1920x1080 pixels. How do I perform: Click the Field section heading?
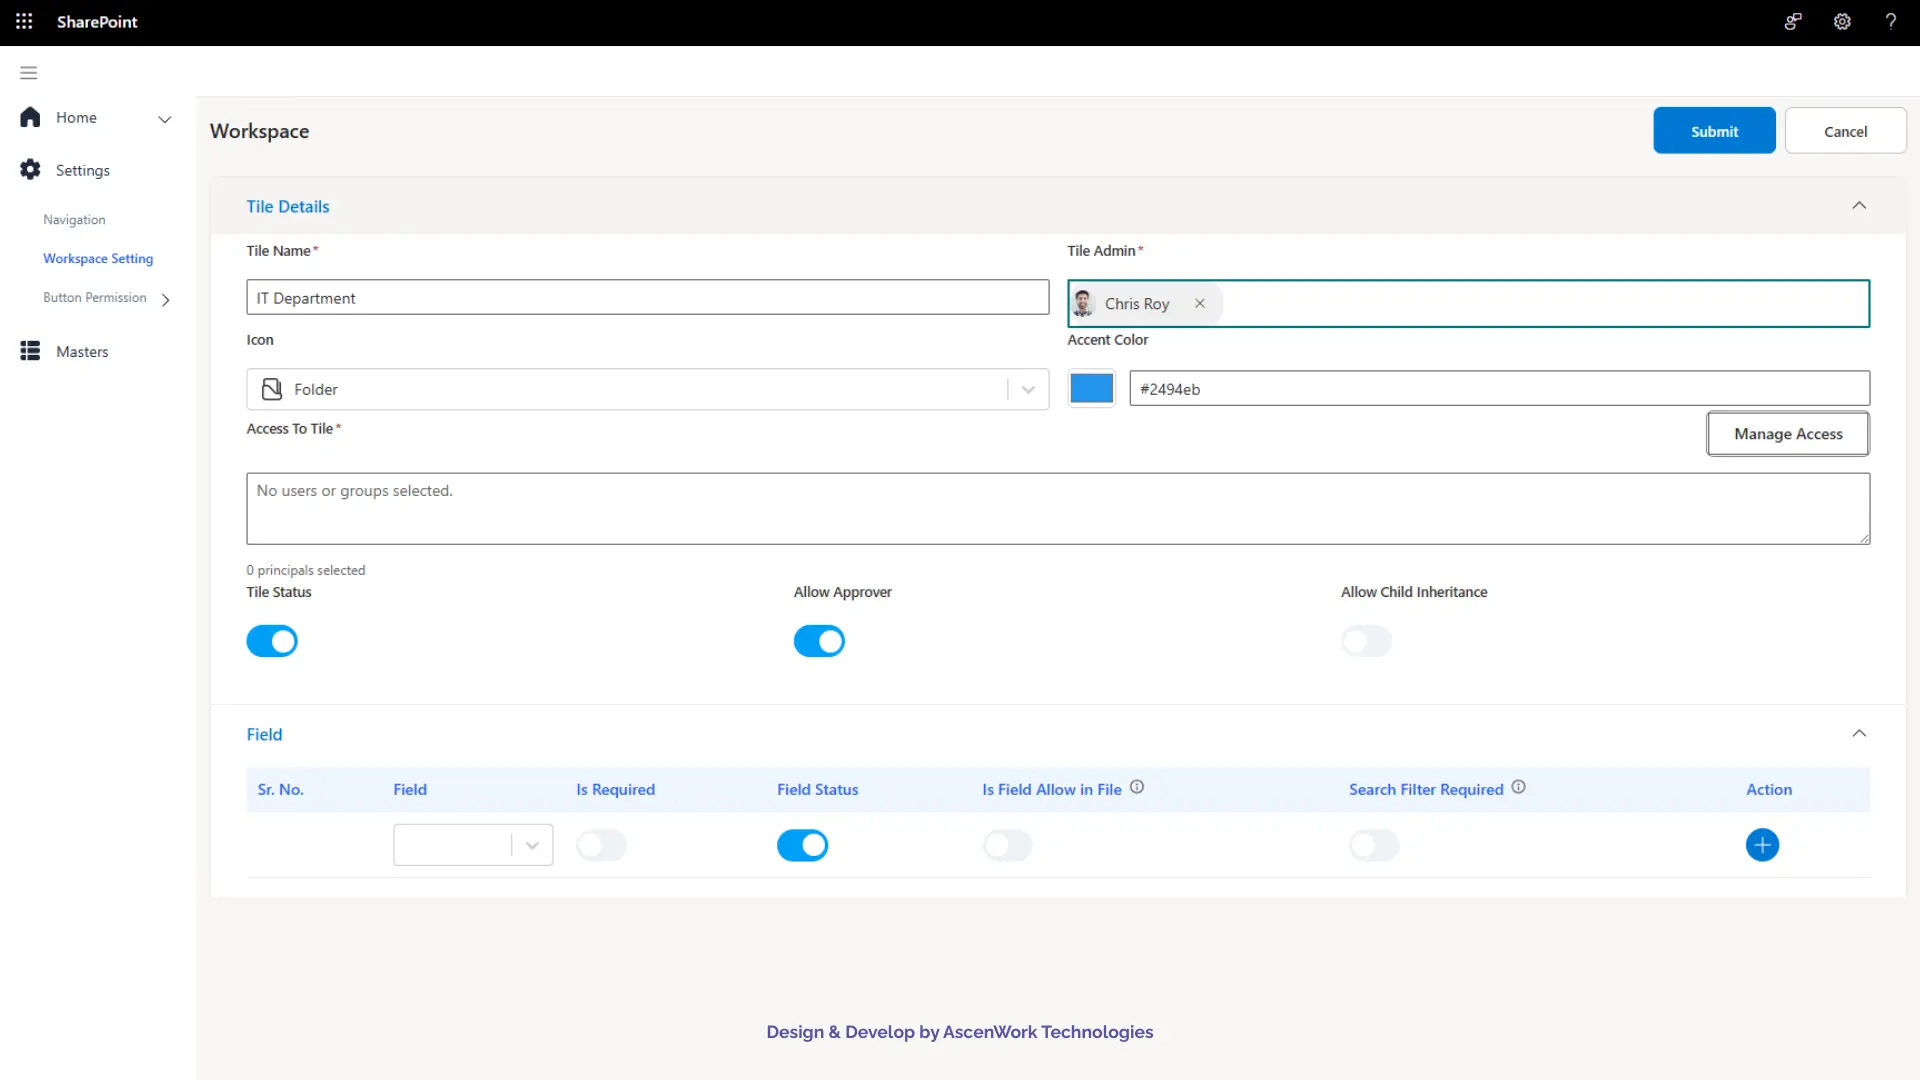tap(264, 734)
